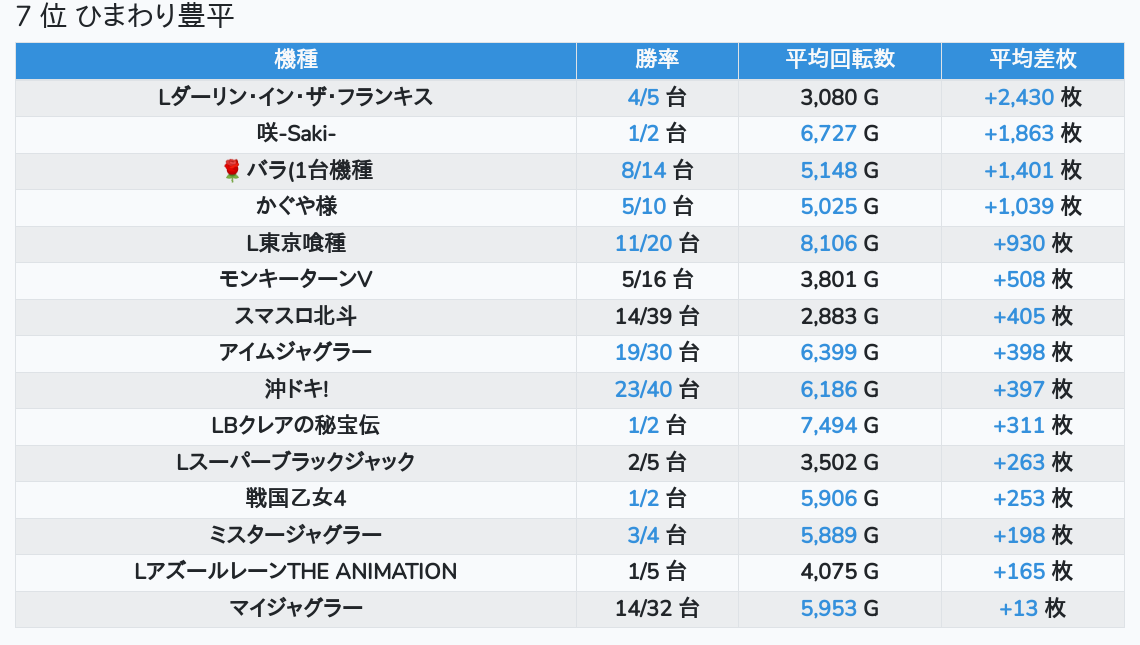Select the 平均差枚 column header
The width and height of the screenshot is (1140, 645).
(1033, 59)
